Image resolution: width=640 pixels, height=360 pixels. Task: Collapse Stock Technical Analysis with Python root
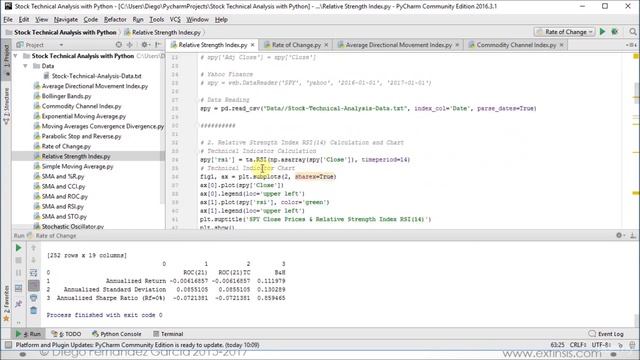click(x=16, y=56)
